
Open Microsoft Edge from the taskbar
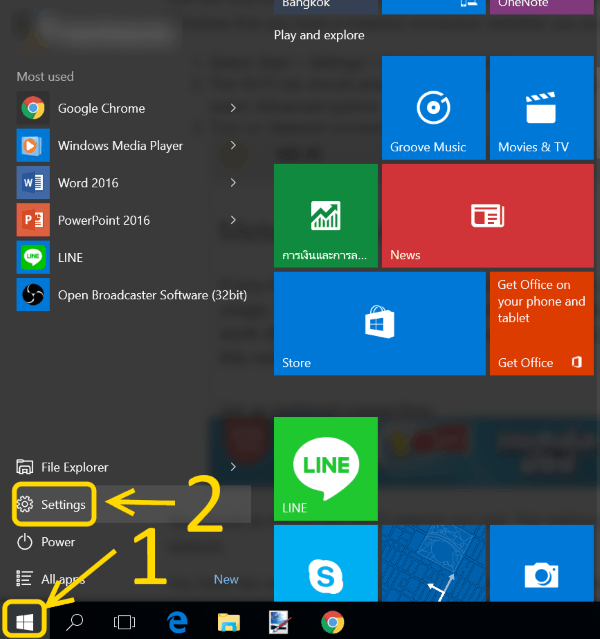coord(179,621)
